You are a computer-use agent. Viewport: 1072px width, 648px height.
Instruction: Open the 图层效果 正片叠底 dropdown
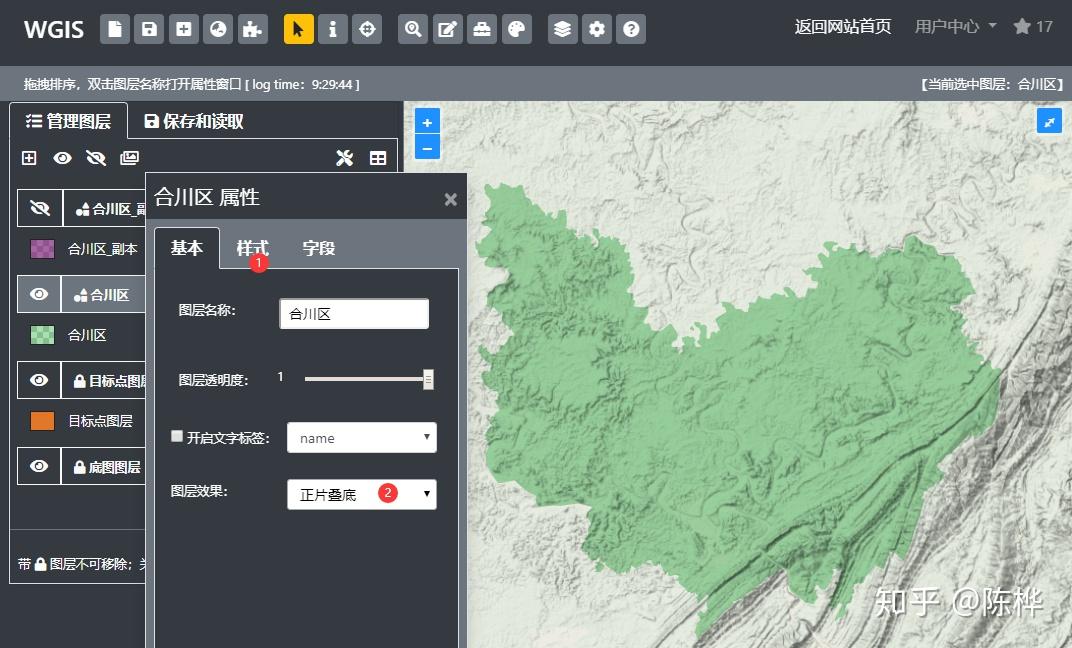(362, 494)
